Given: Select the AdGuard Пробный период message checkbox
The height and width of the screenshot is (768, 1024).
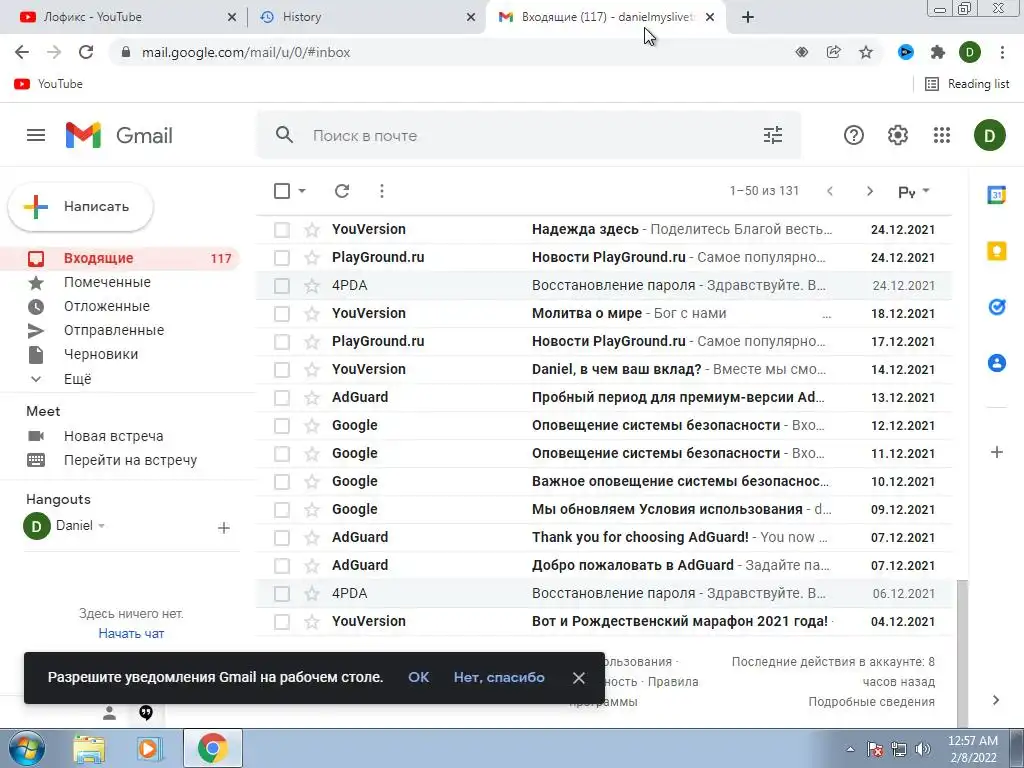Looking at the screenshot, I should (x=281, y=398).
